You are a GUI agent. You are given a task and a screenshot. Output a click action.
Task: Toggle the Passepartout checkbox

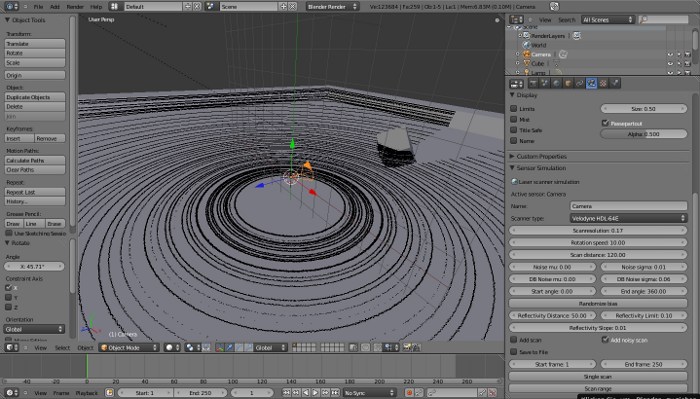[605, 123]
